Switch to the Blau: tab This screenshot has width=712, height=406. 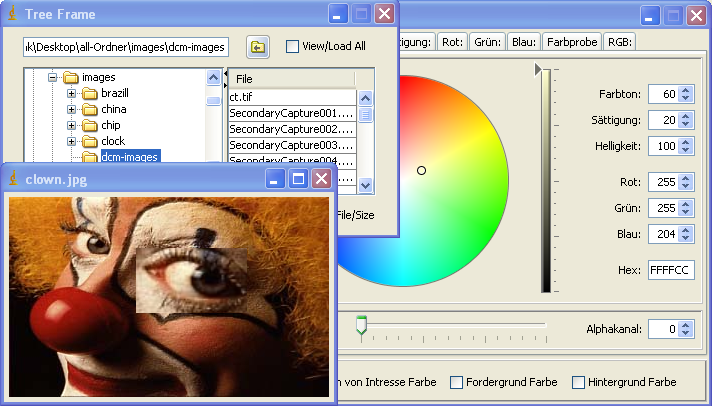point(524,42)
